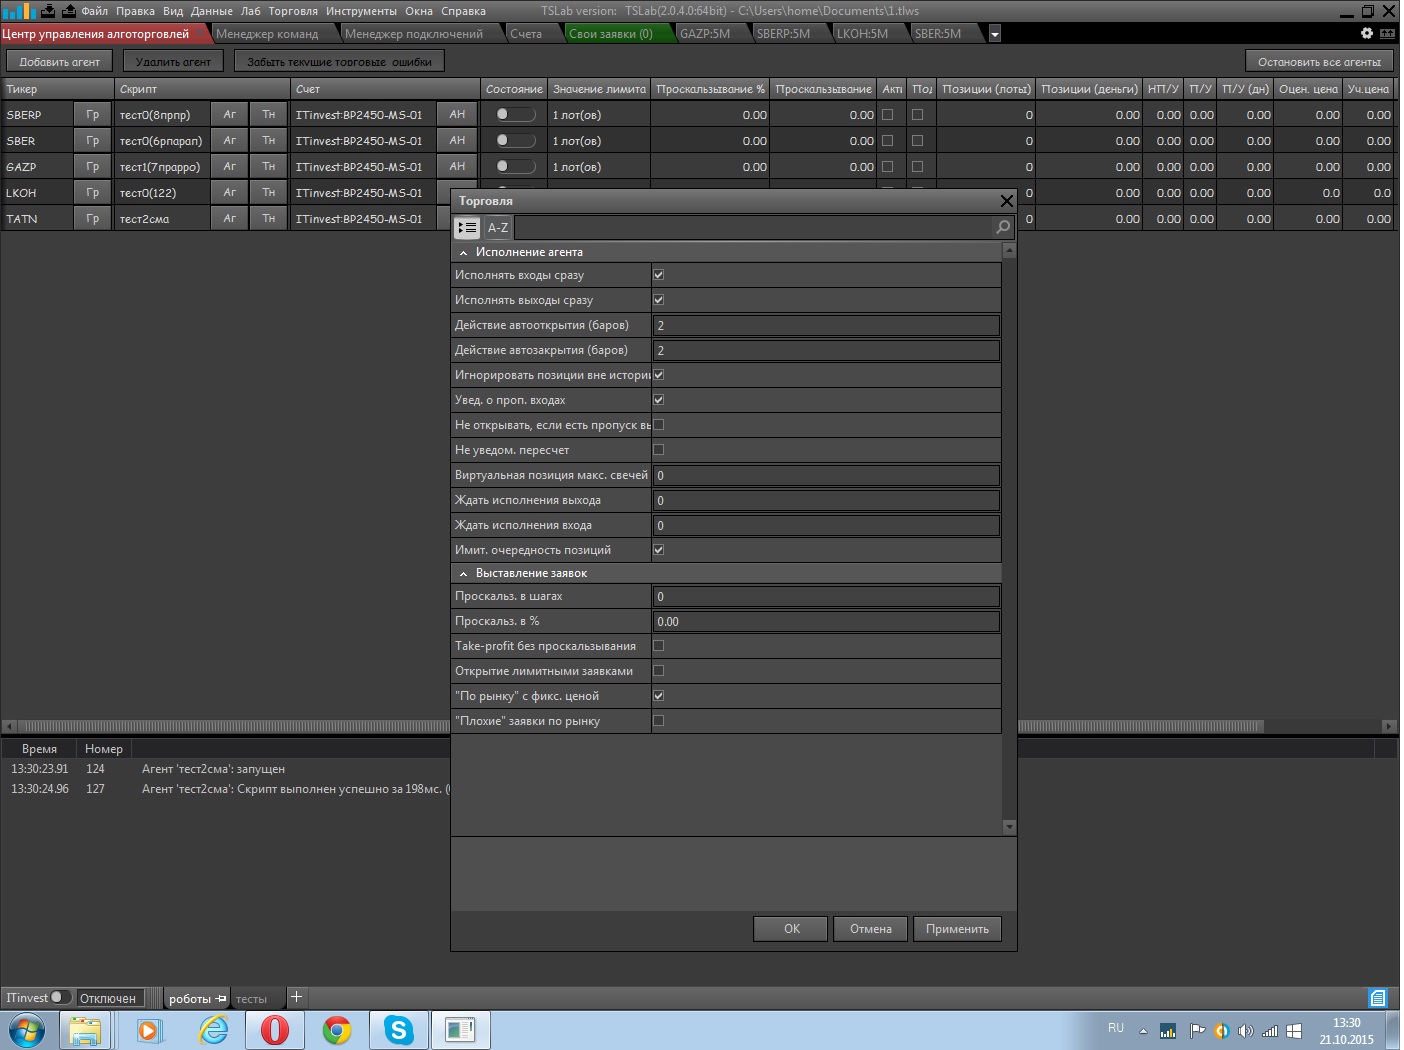Collapse the Выставление заявок section
The width and height of the screenshot is (1404, 1050).
point(463,574)
